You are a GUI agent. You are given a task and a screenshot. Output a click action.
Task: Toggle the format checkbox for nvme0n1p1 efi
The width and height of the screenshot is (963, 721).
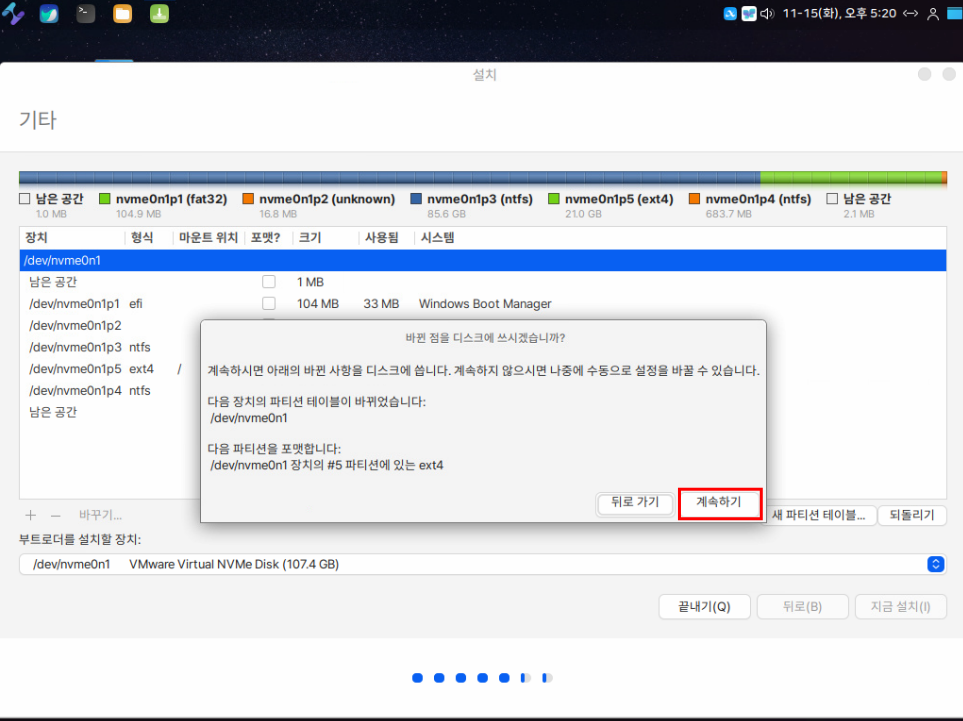[x=268, y=304]
